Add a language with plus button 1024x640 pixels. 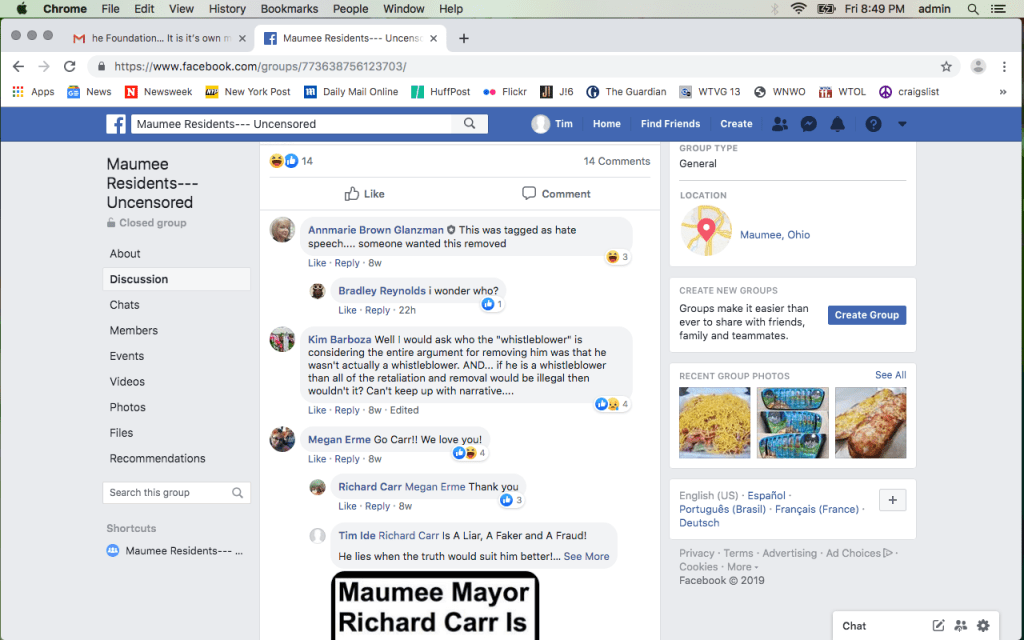click(x=892, y=500)
